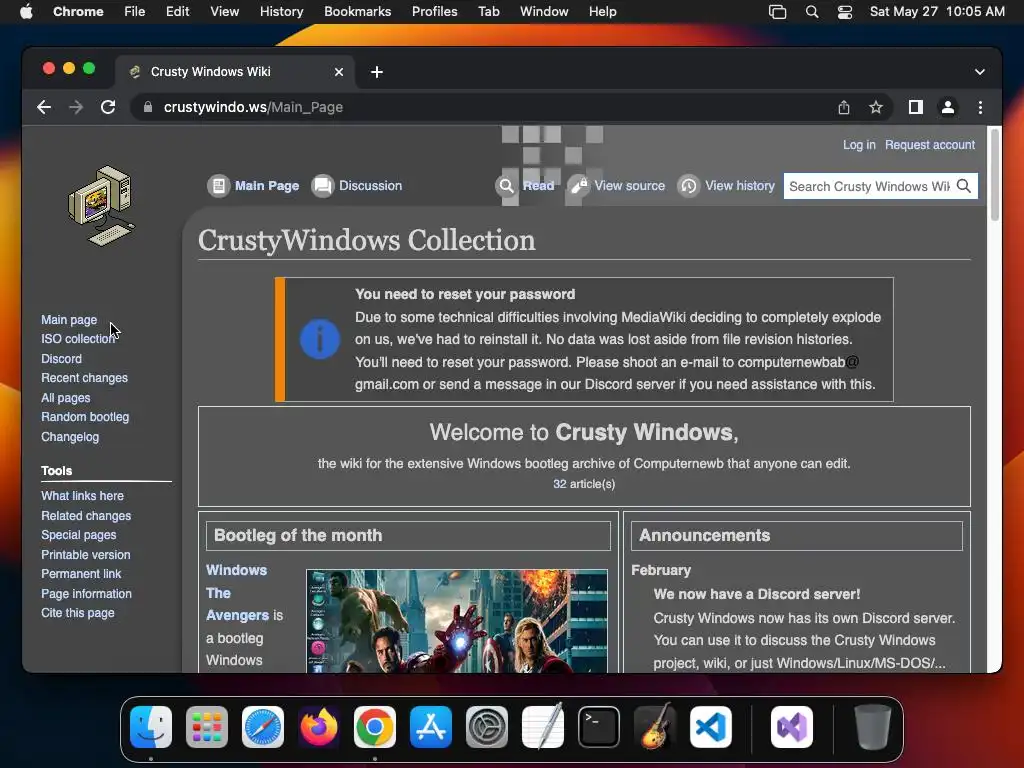Click the forward navigation arrow
This screenshot has width=1024, height=768.
[76, 107]
